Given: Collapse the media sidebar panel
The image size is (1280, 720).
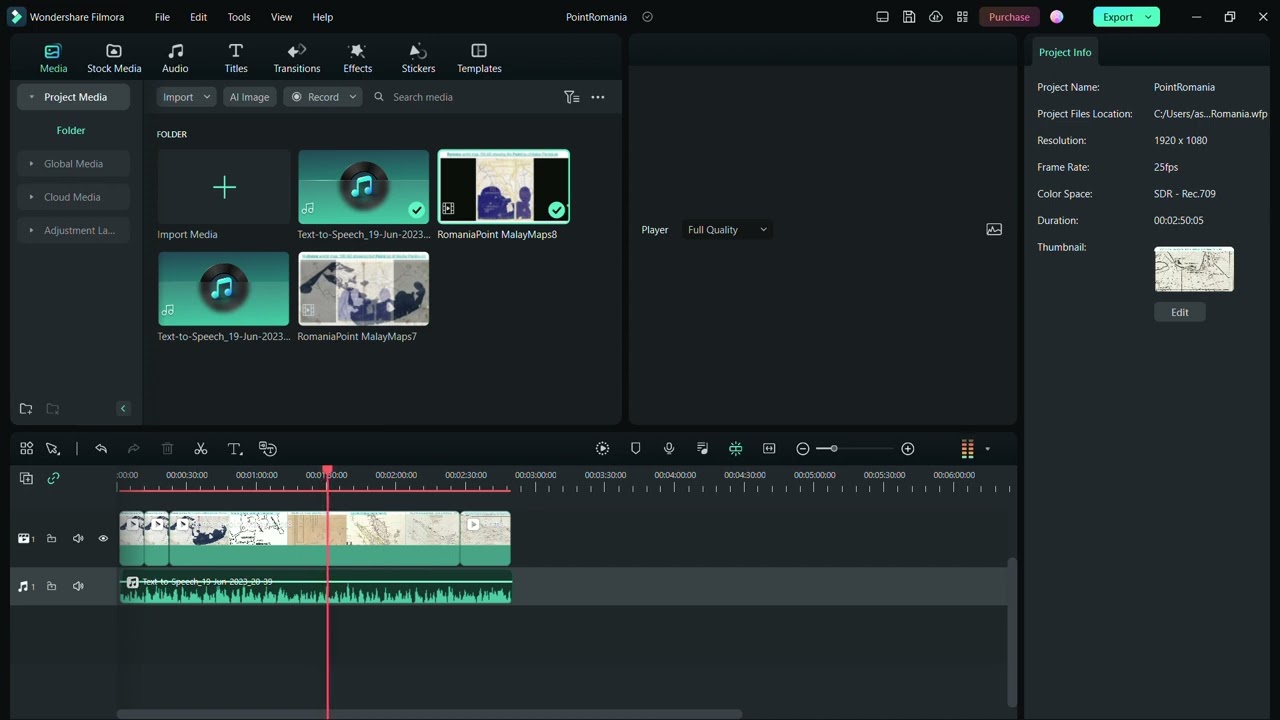Looking at the screenshot, I should pyautogui.click(x=123, y=409).
